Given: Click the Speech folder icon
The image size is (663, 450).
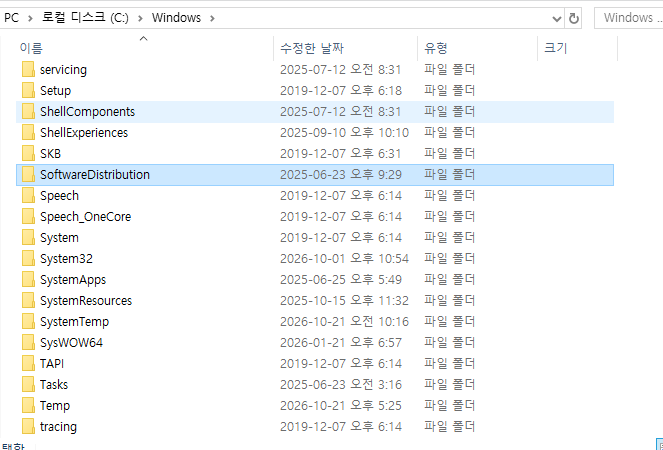Looking at the screenshot, I should click(x=28, y=195).
